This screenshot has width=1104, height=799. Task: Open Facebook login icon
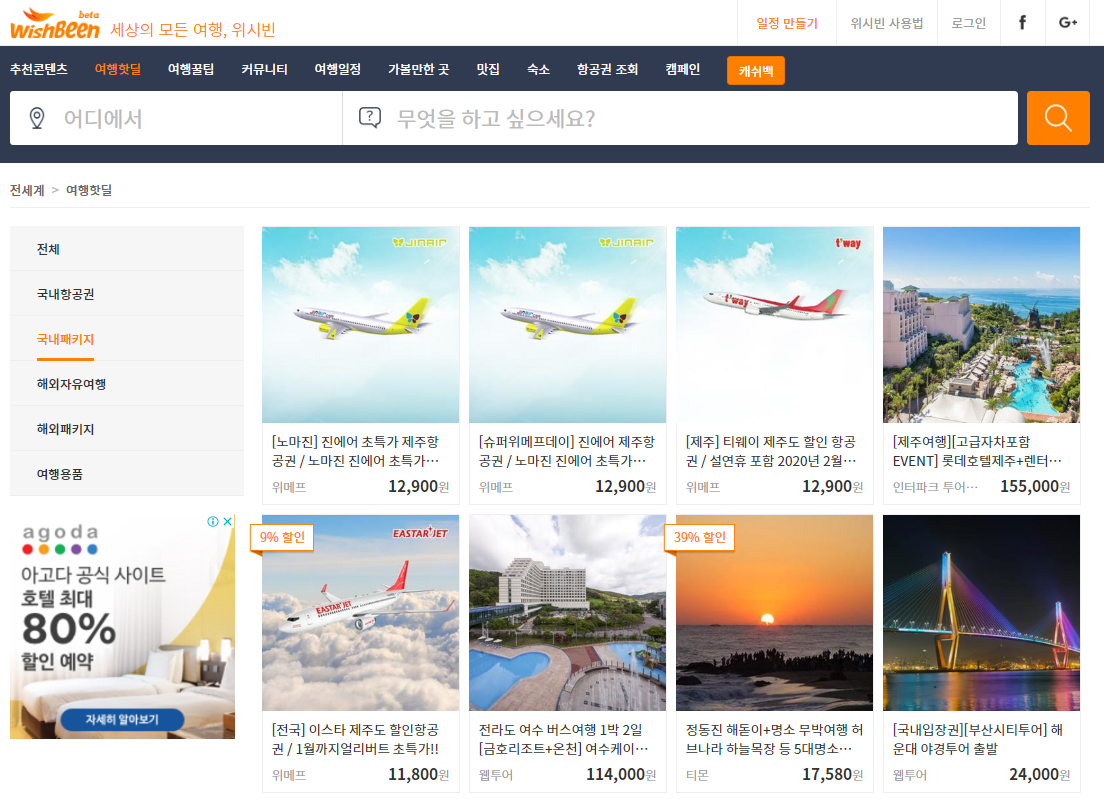[x=1022, y=23]
